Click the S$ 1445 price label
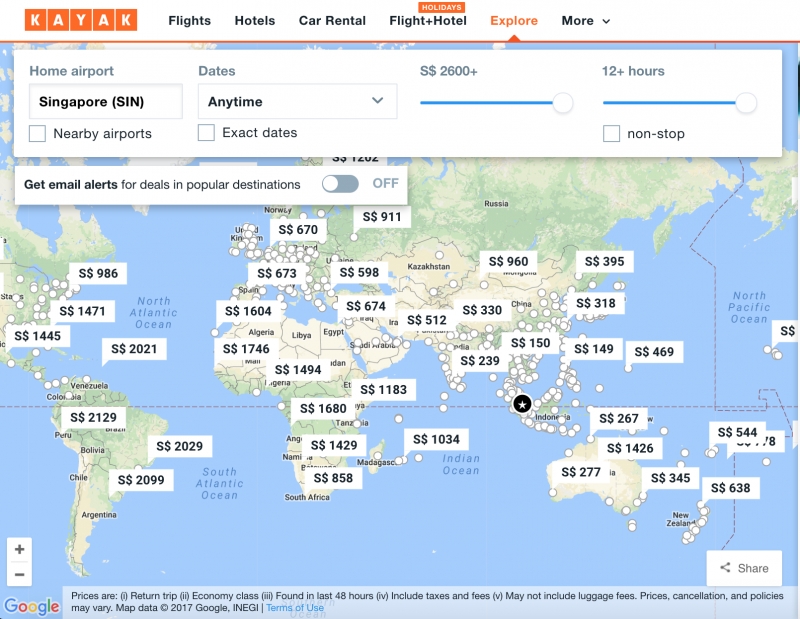Screen dimensions: 800x619 (x=37, y=336)
